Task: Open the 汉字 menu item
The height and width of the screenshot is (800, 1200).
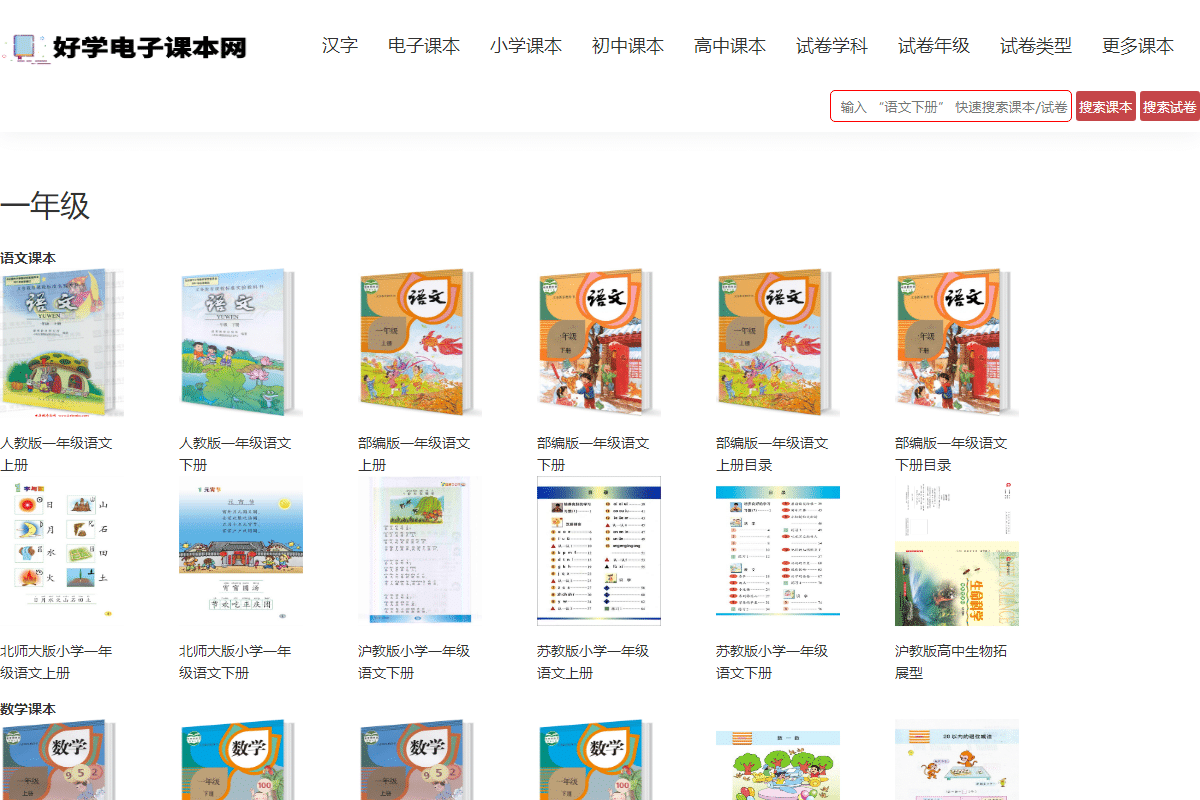Action: tap(340, 46)
